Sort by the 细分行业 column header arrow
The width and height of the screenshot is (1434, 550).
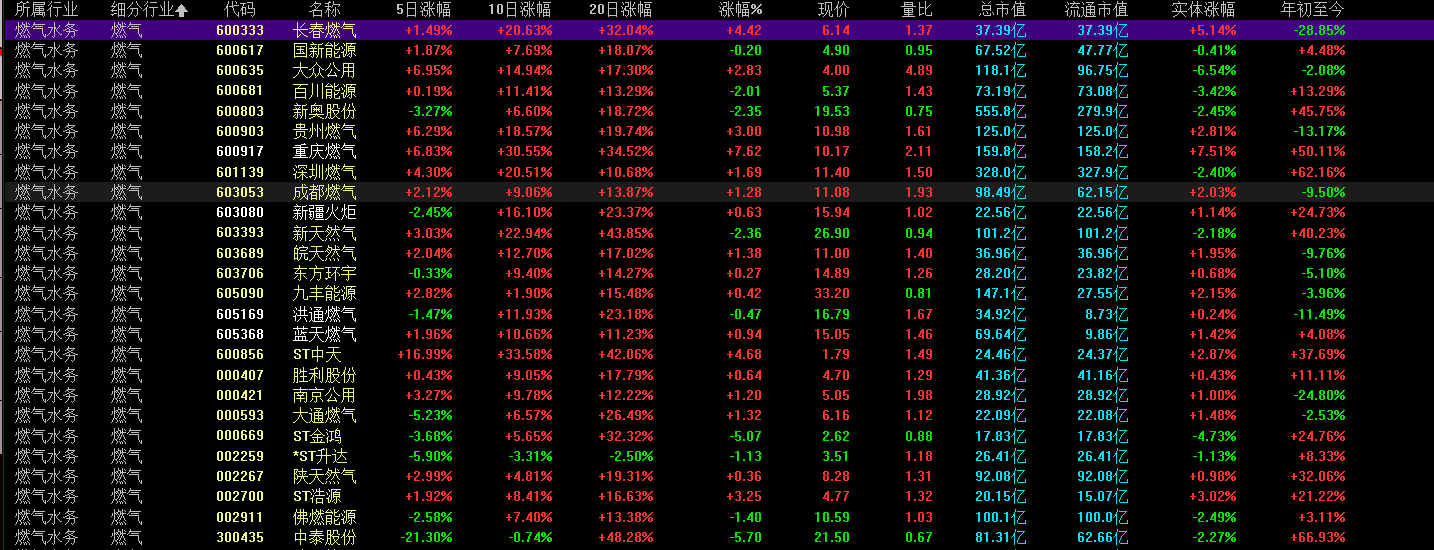pos(182,10)
